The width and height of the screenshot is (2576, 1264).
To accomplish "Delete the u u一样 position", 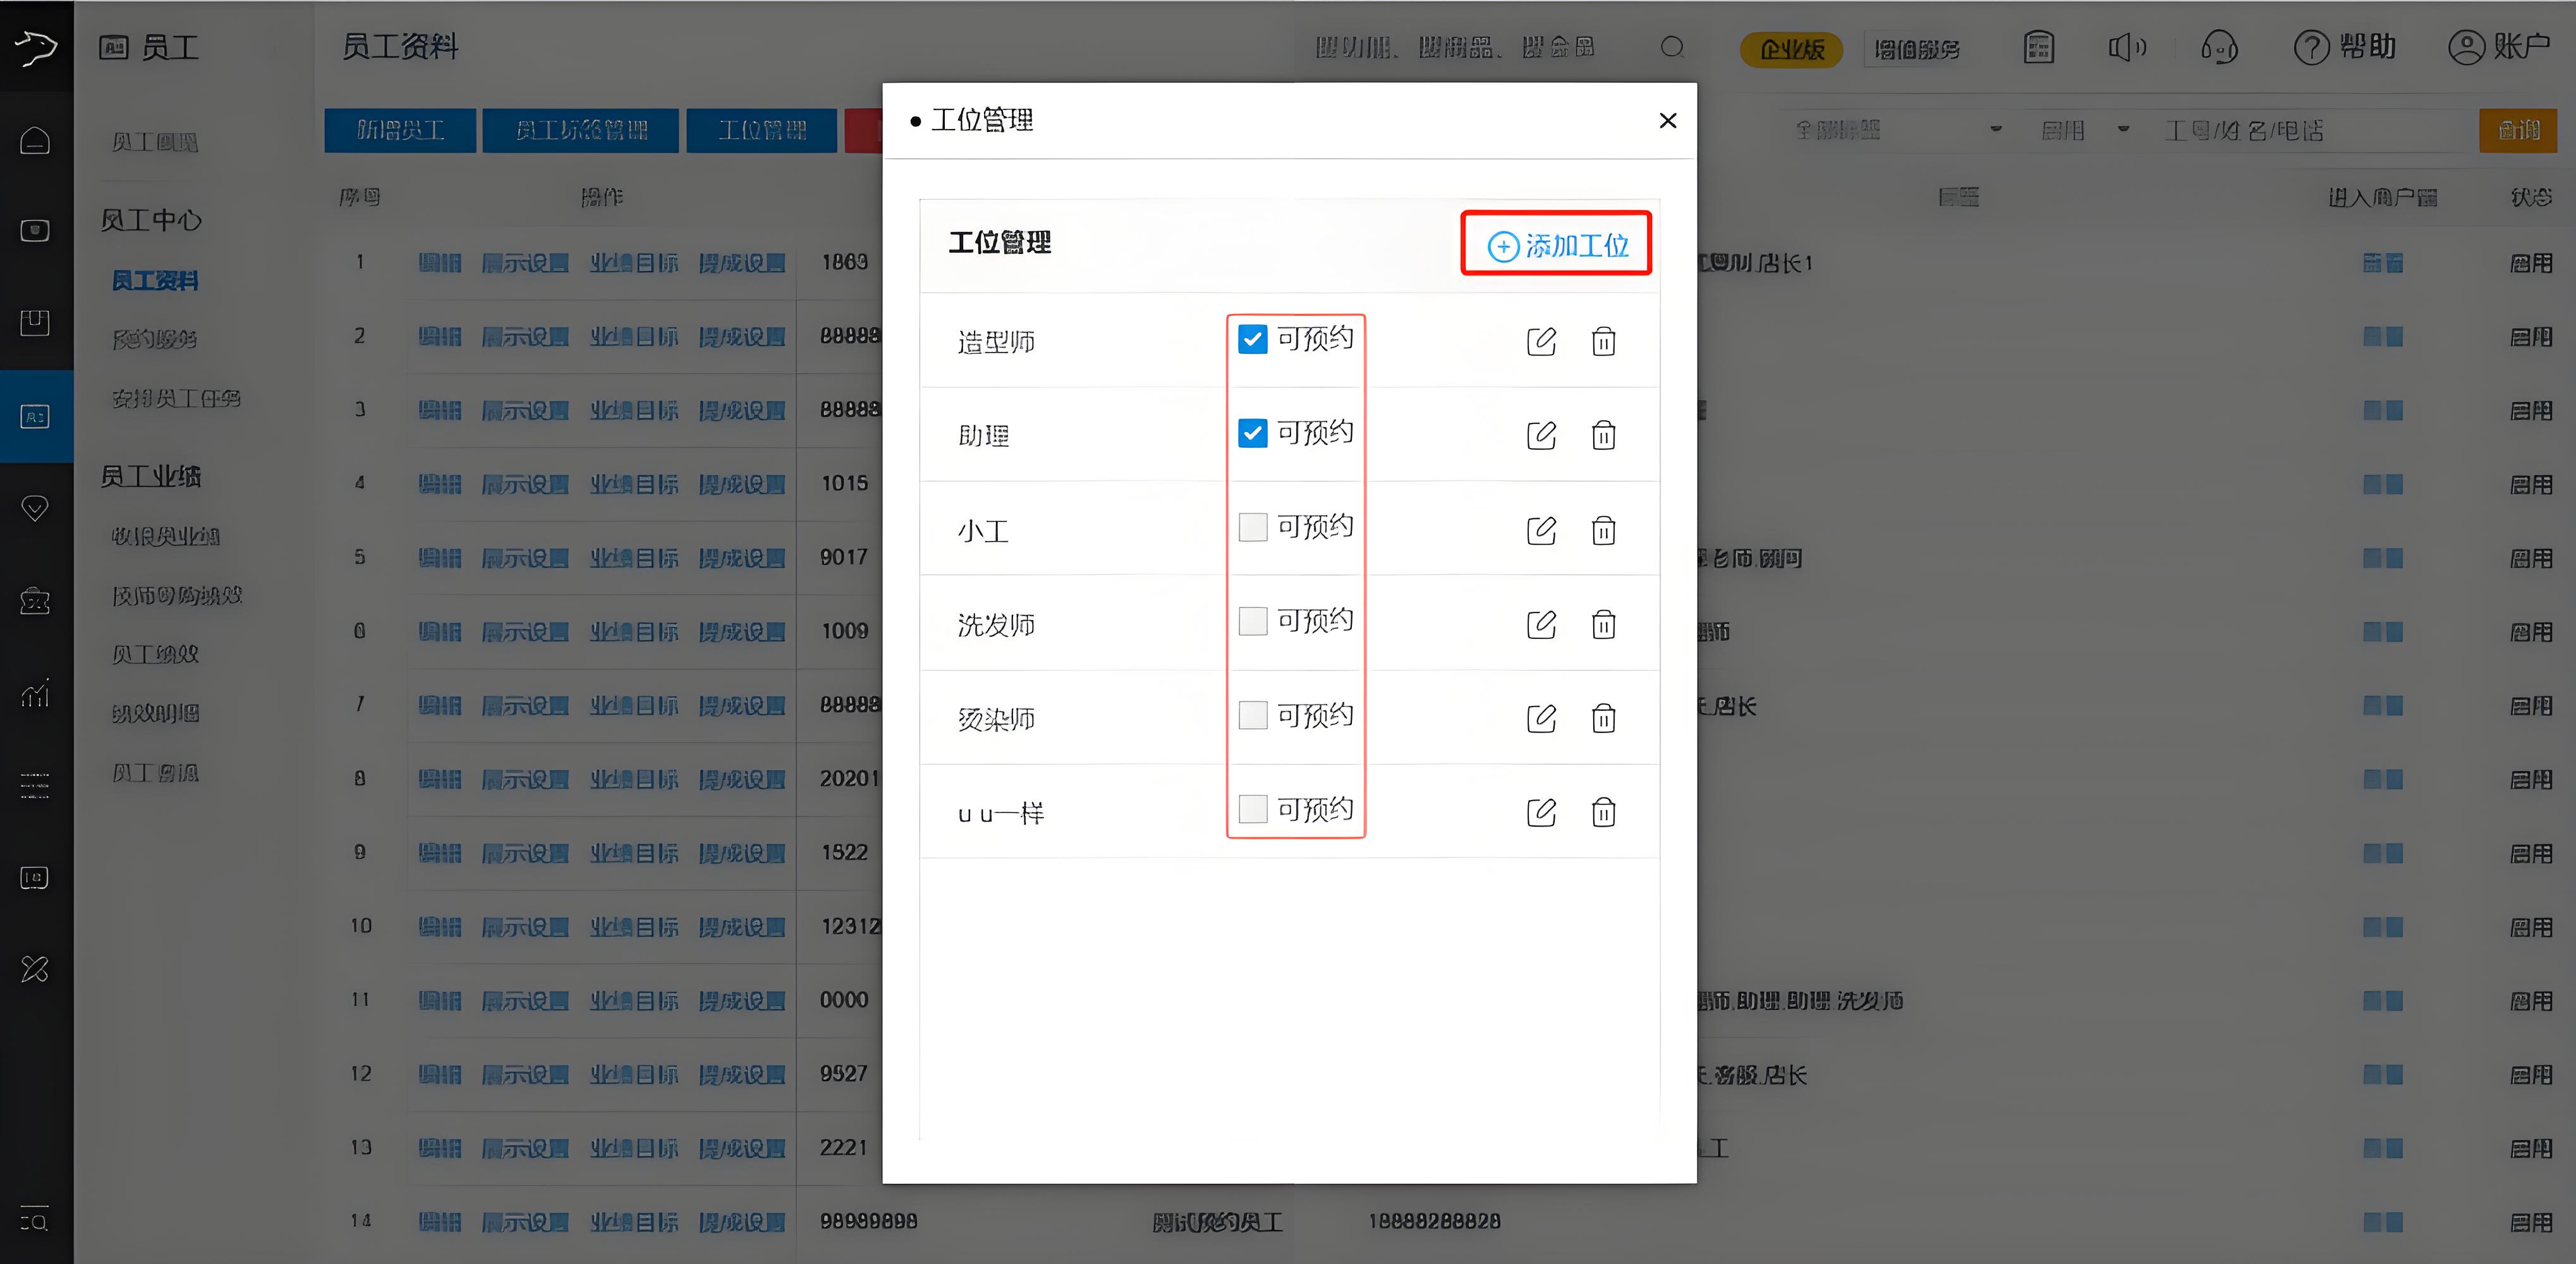I will (1603, 812).
